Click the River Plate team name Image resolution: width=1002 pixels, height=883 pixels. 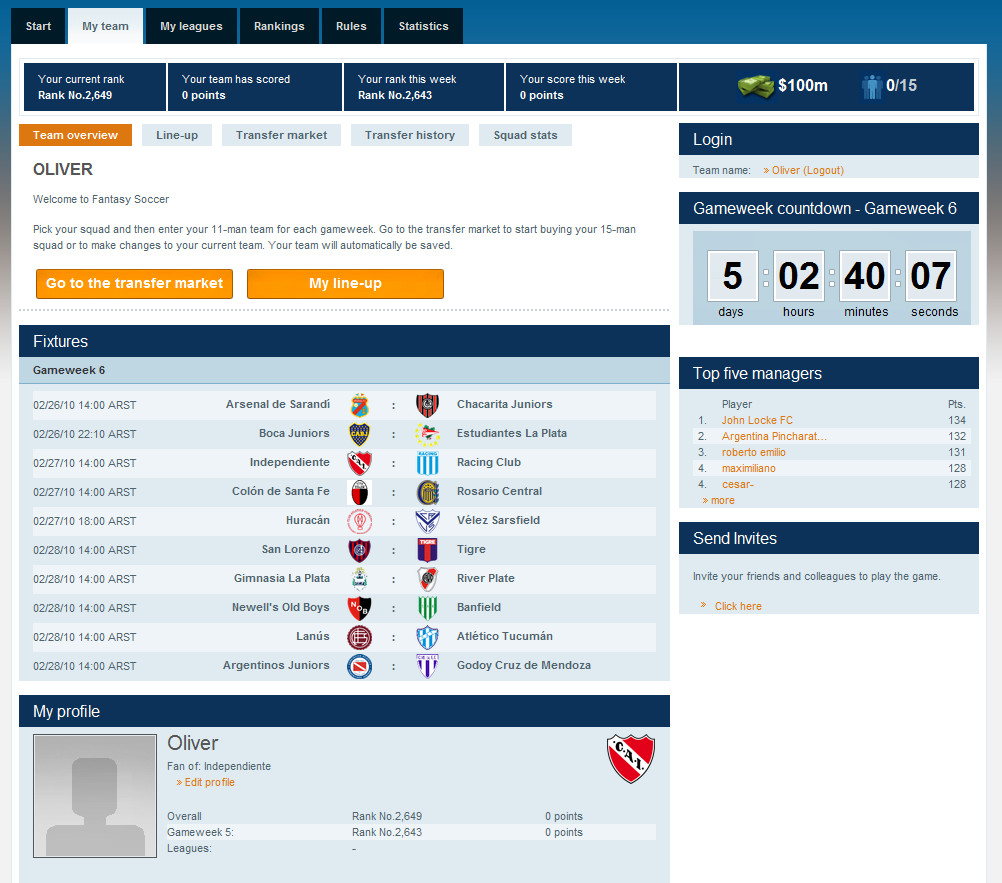(x=486, y=578)
